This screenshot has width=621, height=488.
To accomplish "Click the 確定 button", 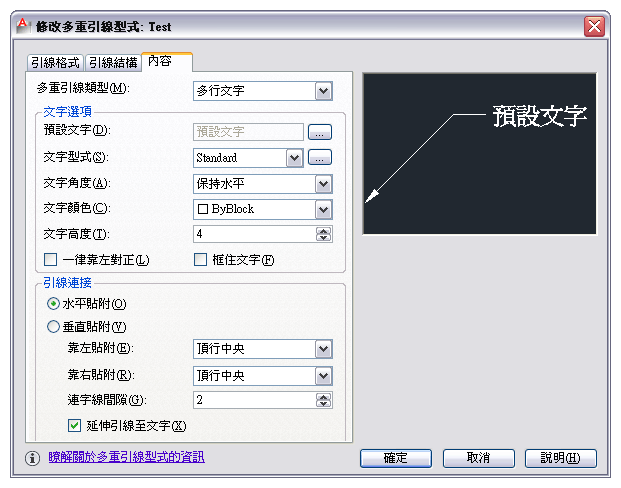I will click(x=396, y=458).
